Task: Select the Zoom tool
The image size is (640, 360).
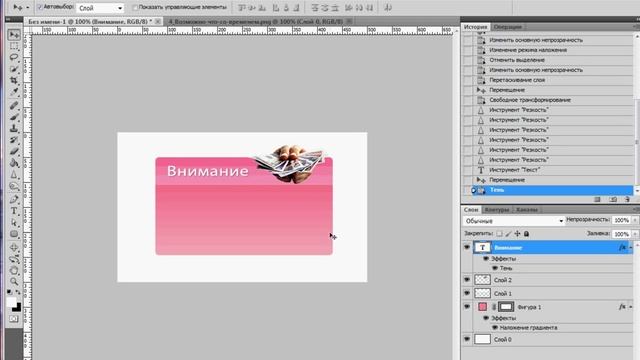Action: tap(14, 282)
